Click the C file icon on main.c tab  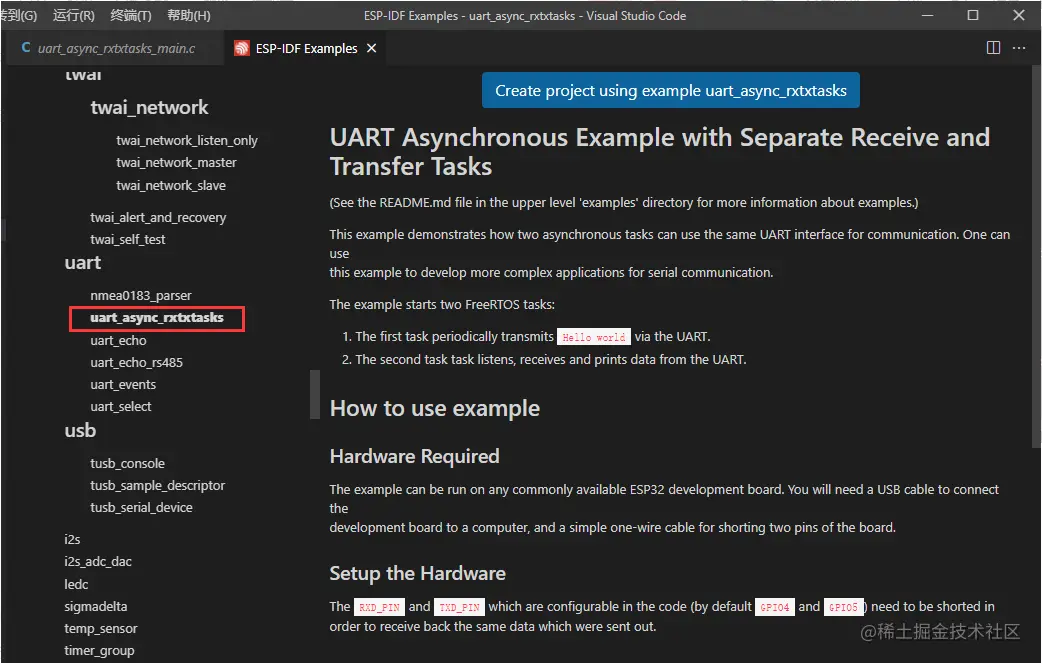(x=26, y=48)
